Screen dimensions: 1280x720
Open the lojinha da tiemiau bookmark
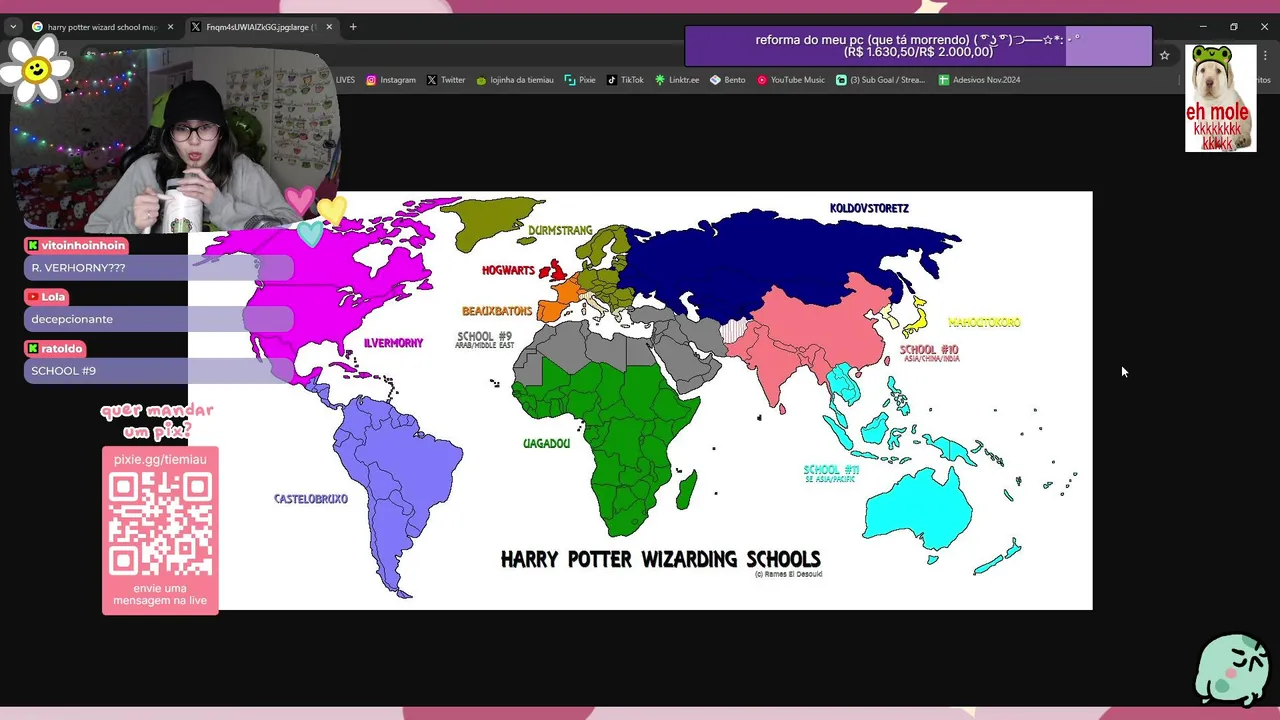pos(515,80)
